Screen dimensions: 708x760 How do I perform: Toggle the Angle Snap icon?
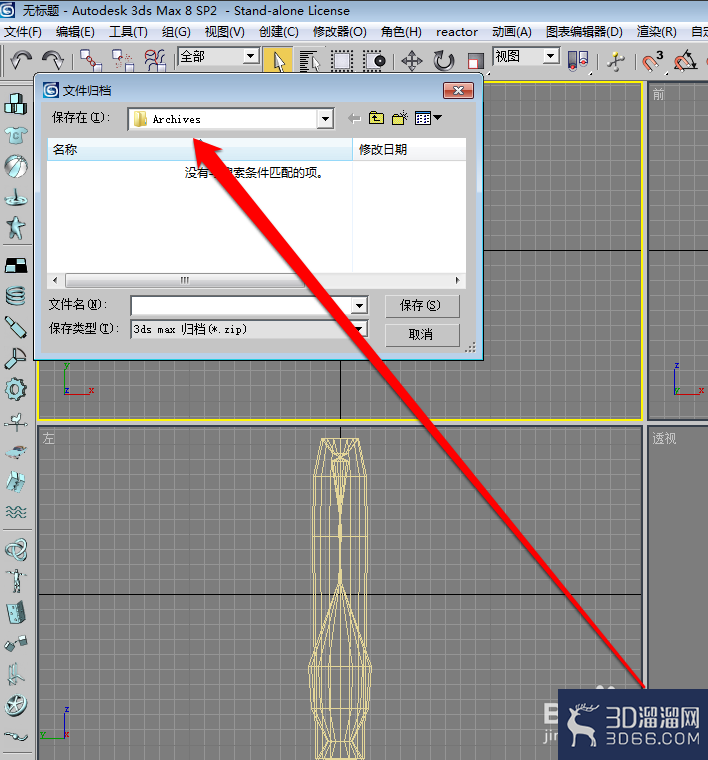[685, 61]
